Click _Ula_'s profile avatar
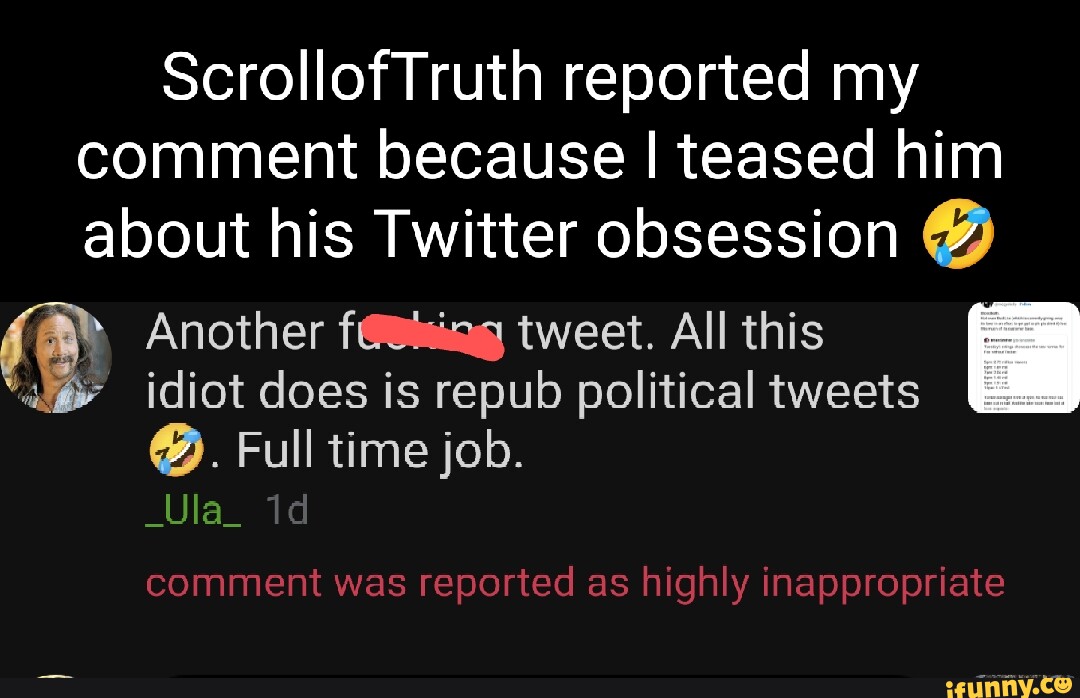1080x698 pixels. point(55,357)
